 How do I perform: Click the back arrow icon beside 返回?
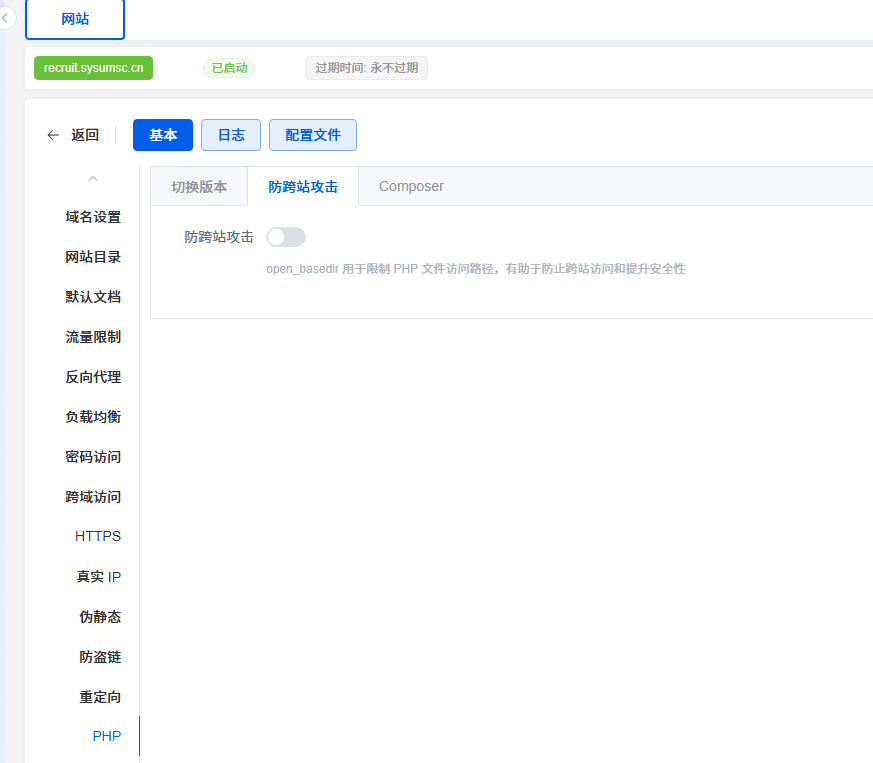click(x=53, y=135)
